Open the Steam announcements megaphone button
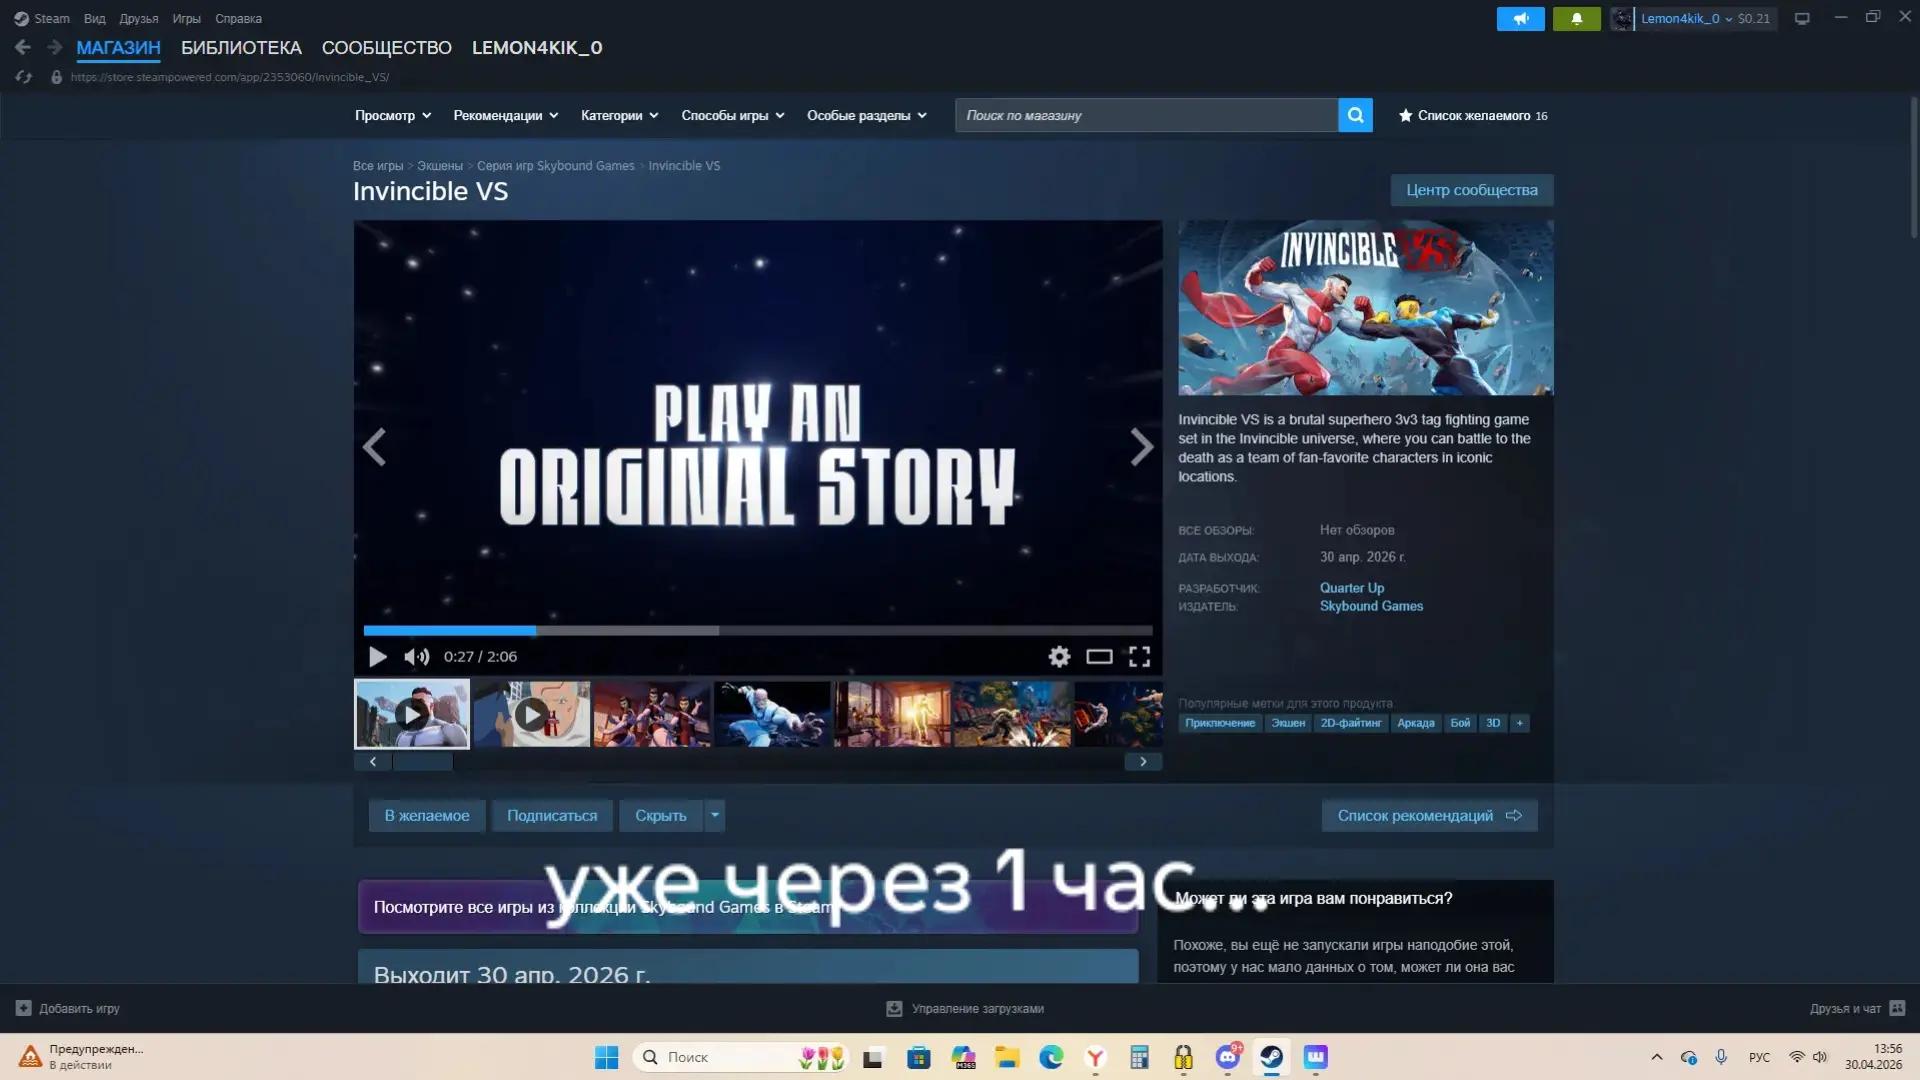The height and width of the screenshot is (1080, 1920). [1521, 18]
